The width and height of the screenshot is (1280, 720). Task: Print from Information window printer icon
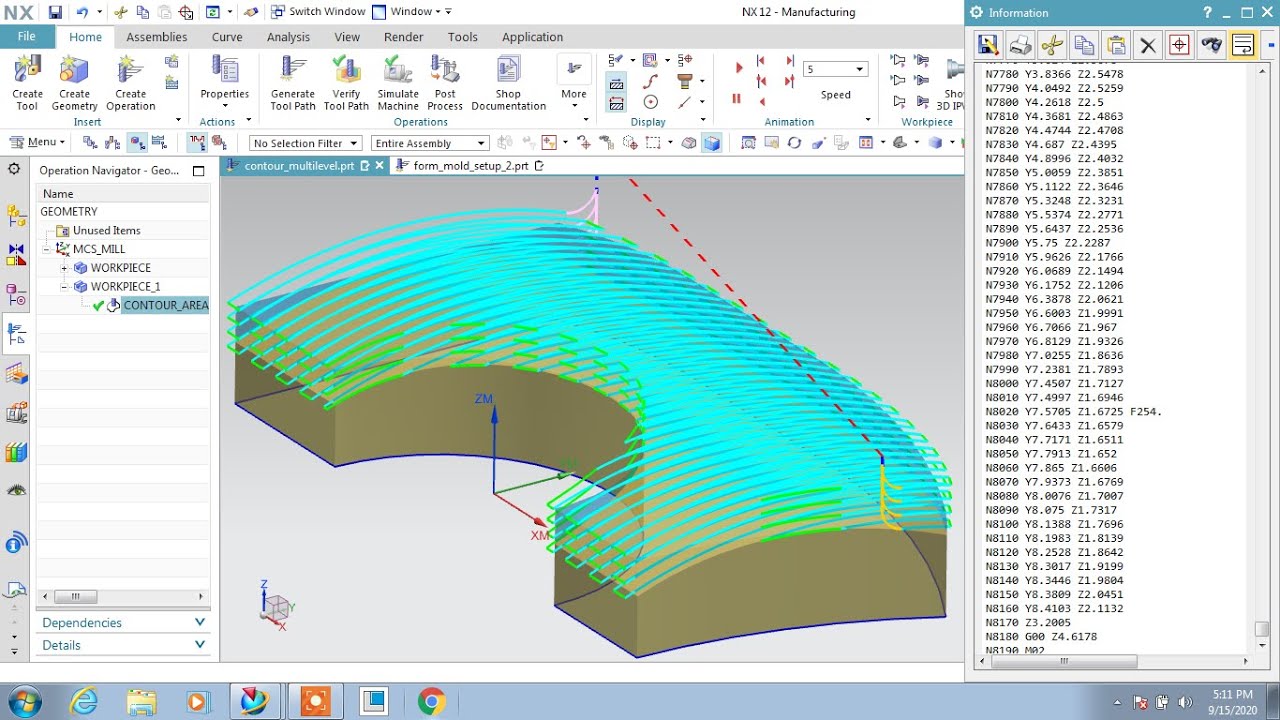click(1020, 45)
